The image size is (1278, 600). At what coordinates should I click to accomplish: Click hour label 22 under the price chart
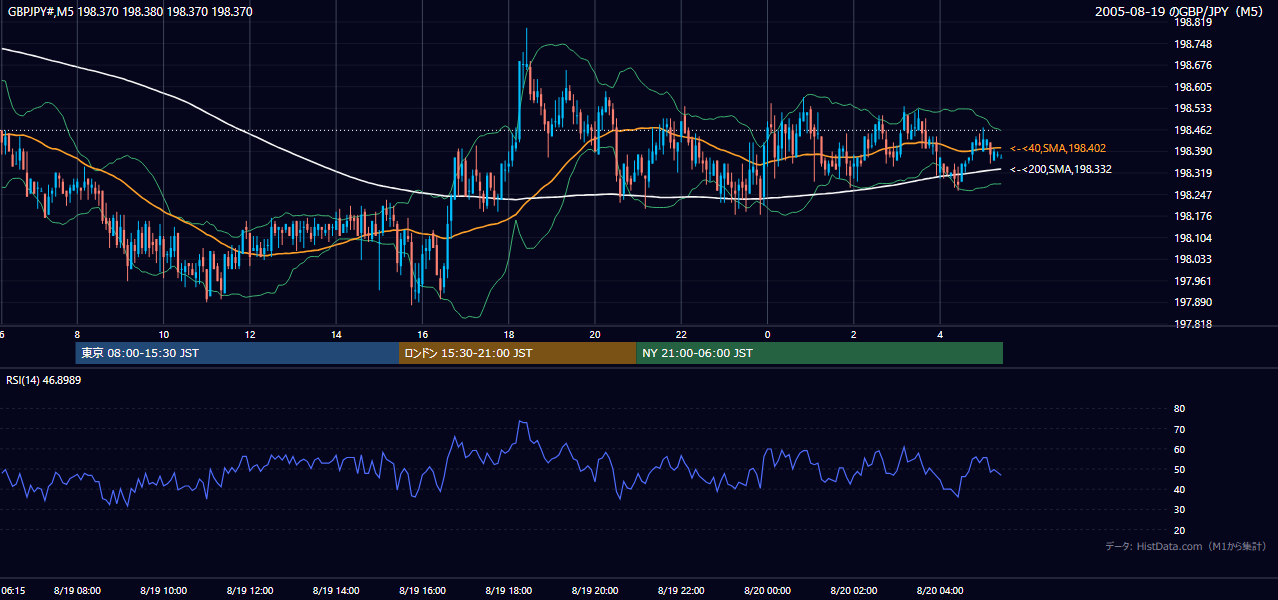click(681, 335)
